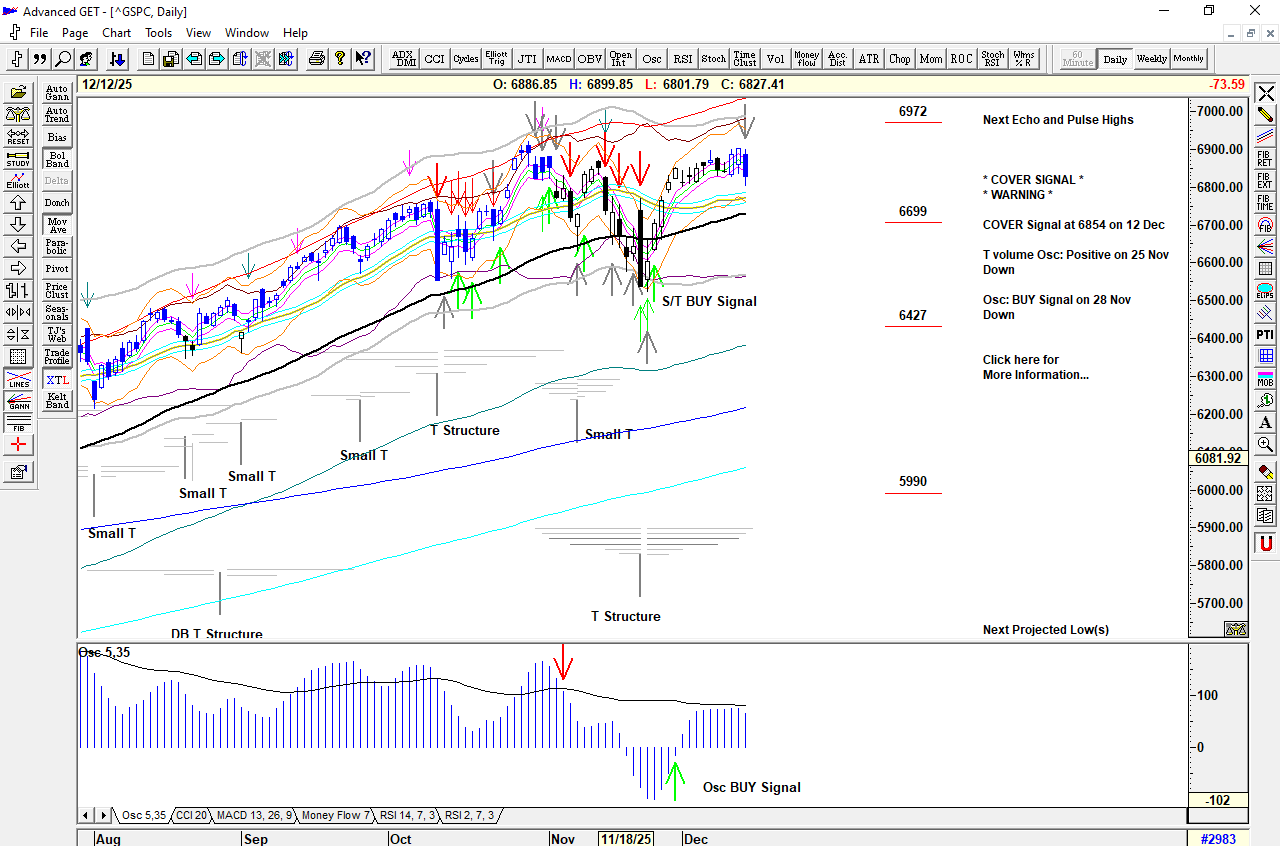The width and height of the screenshot is (1280, 846).
Task: Click the eraser tool icon
Action: pyautogui.click(x=1265, y=470)
